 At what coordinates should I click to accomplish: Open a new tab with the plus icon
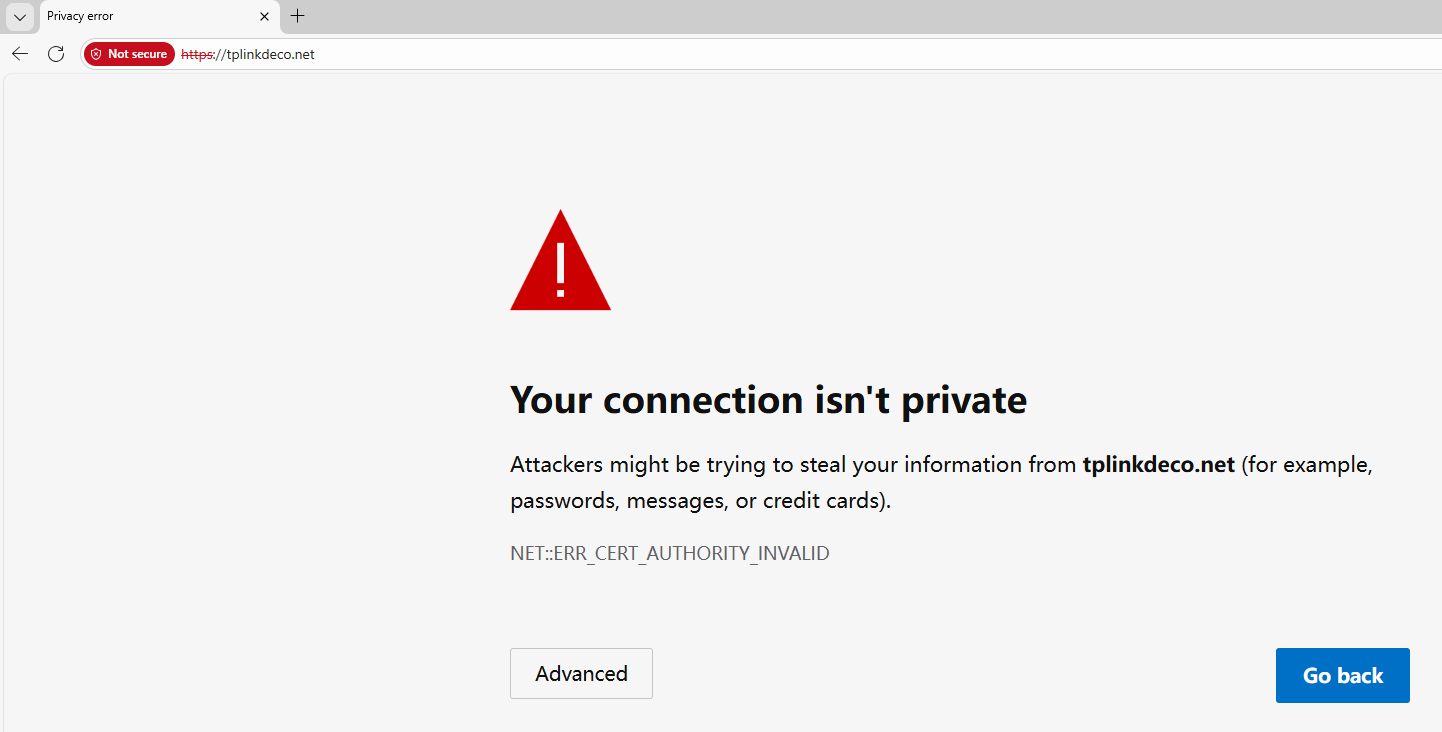[x=297, y=16]
